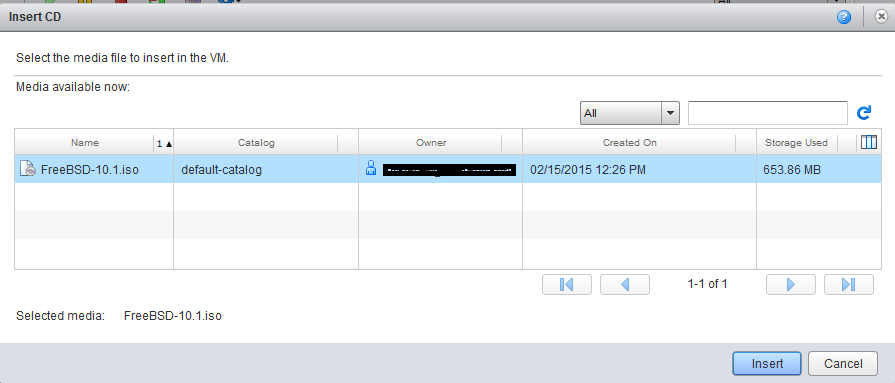This screenshot has width=895, height=383.
Task: Sort by the Catalog column header
Action: click(256, 143)
